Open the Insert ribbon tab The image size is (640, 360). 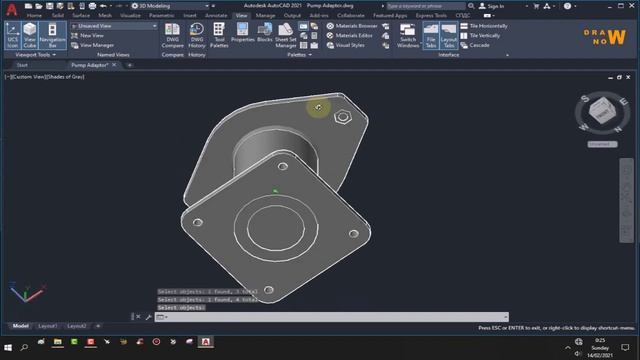(190, 16)
